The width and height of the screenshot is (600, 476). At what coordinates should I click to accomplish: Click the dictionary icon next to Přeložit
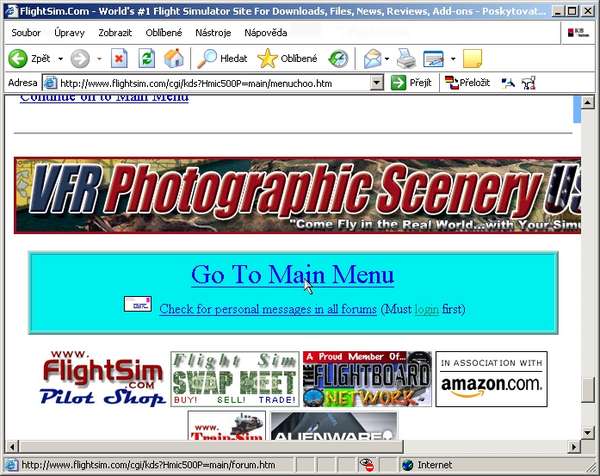point(508,83)
